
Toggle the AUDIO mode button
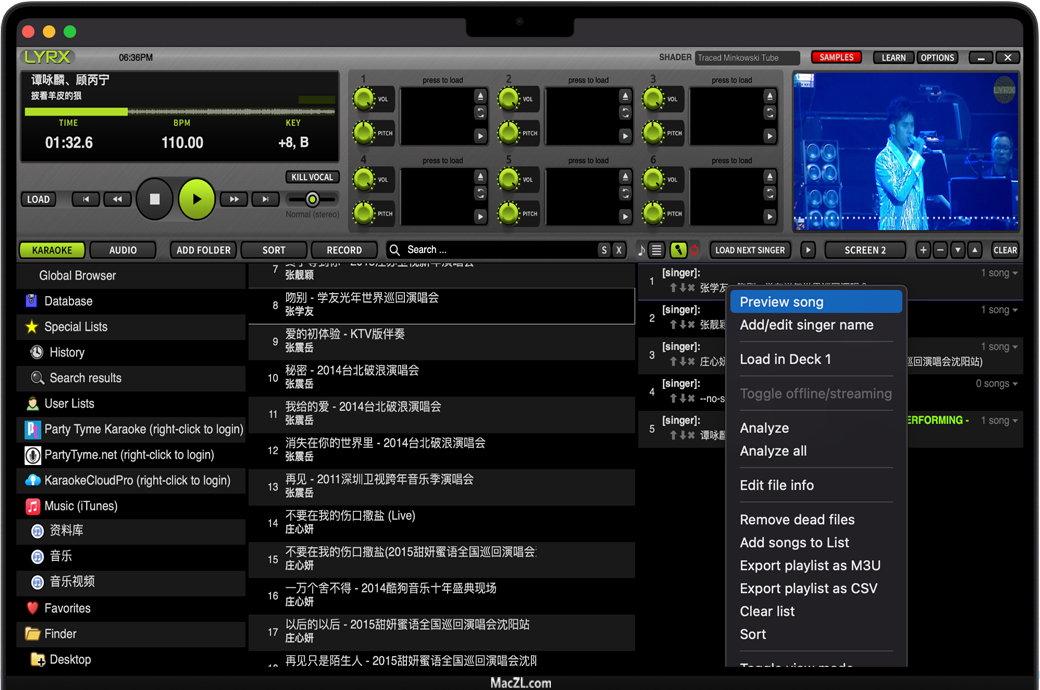click(x=123, y=250)
